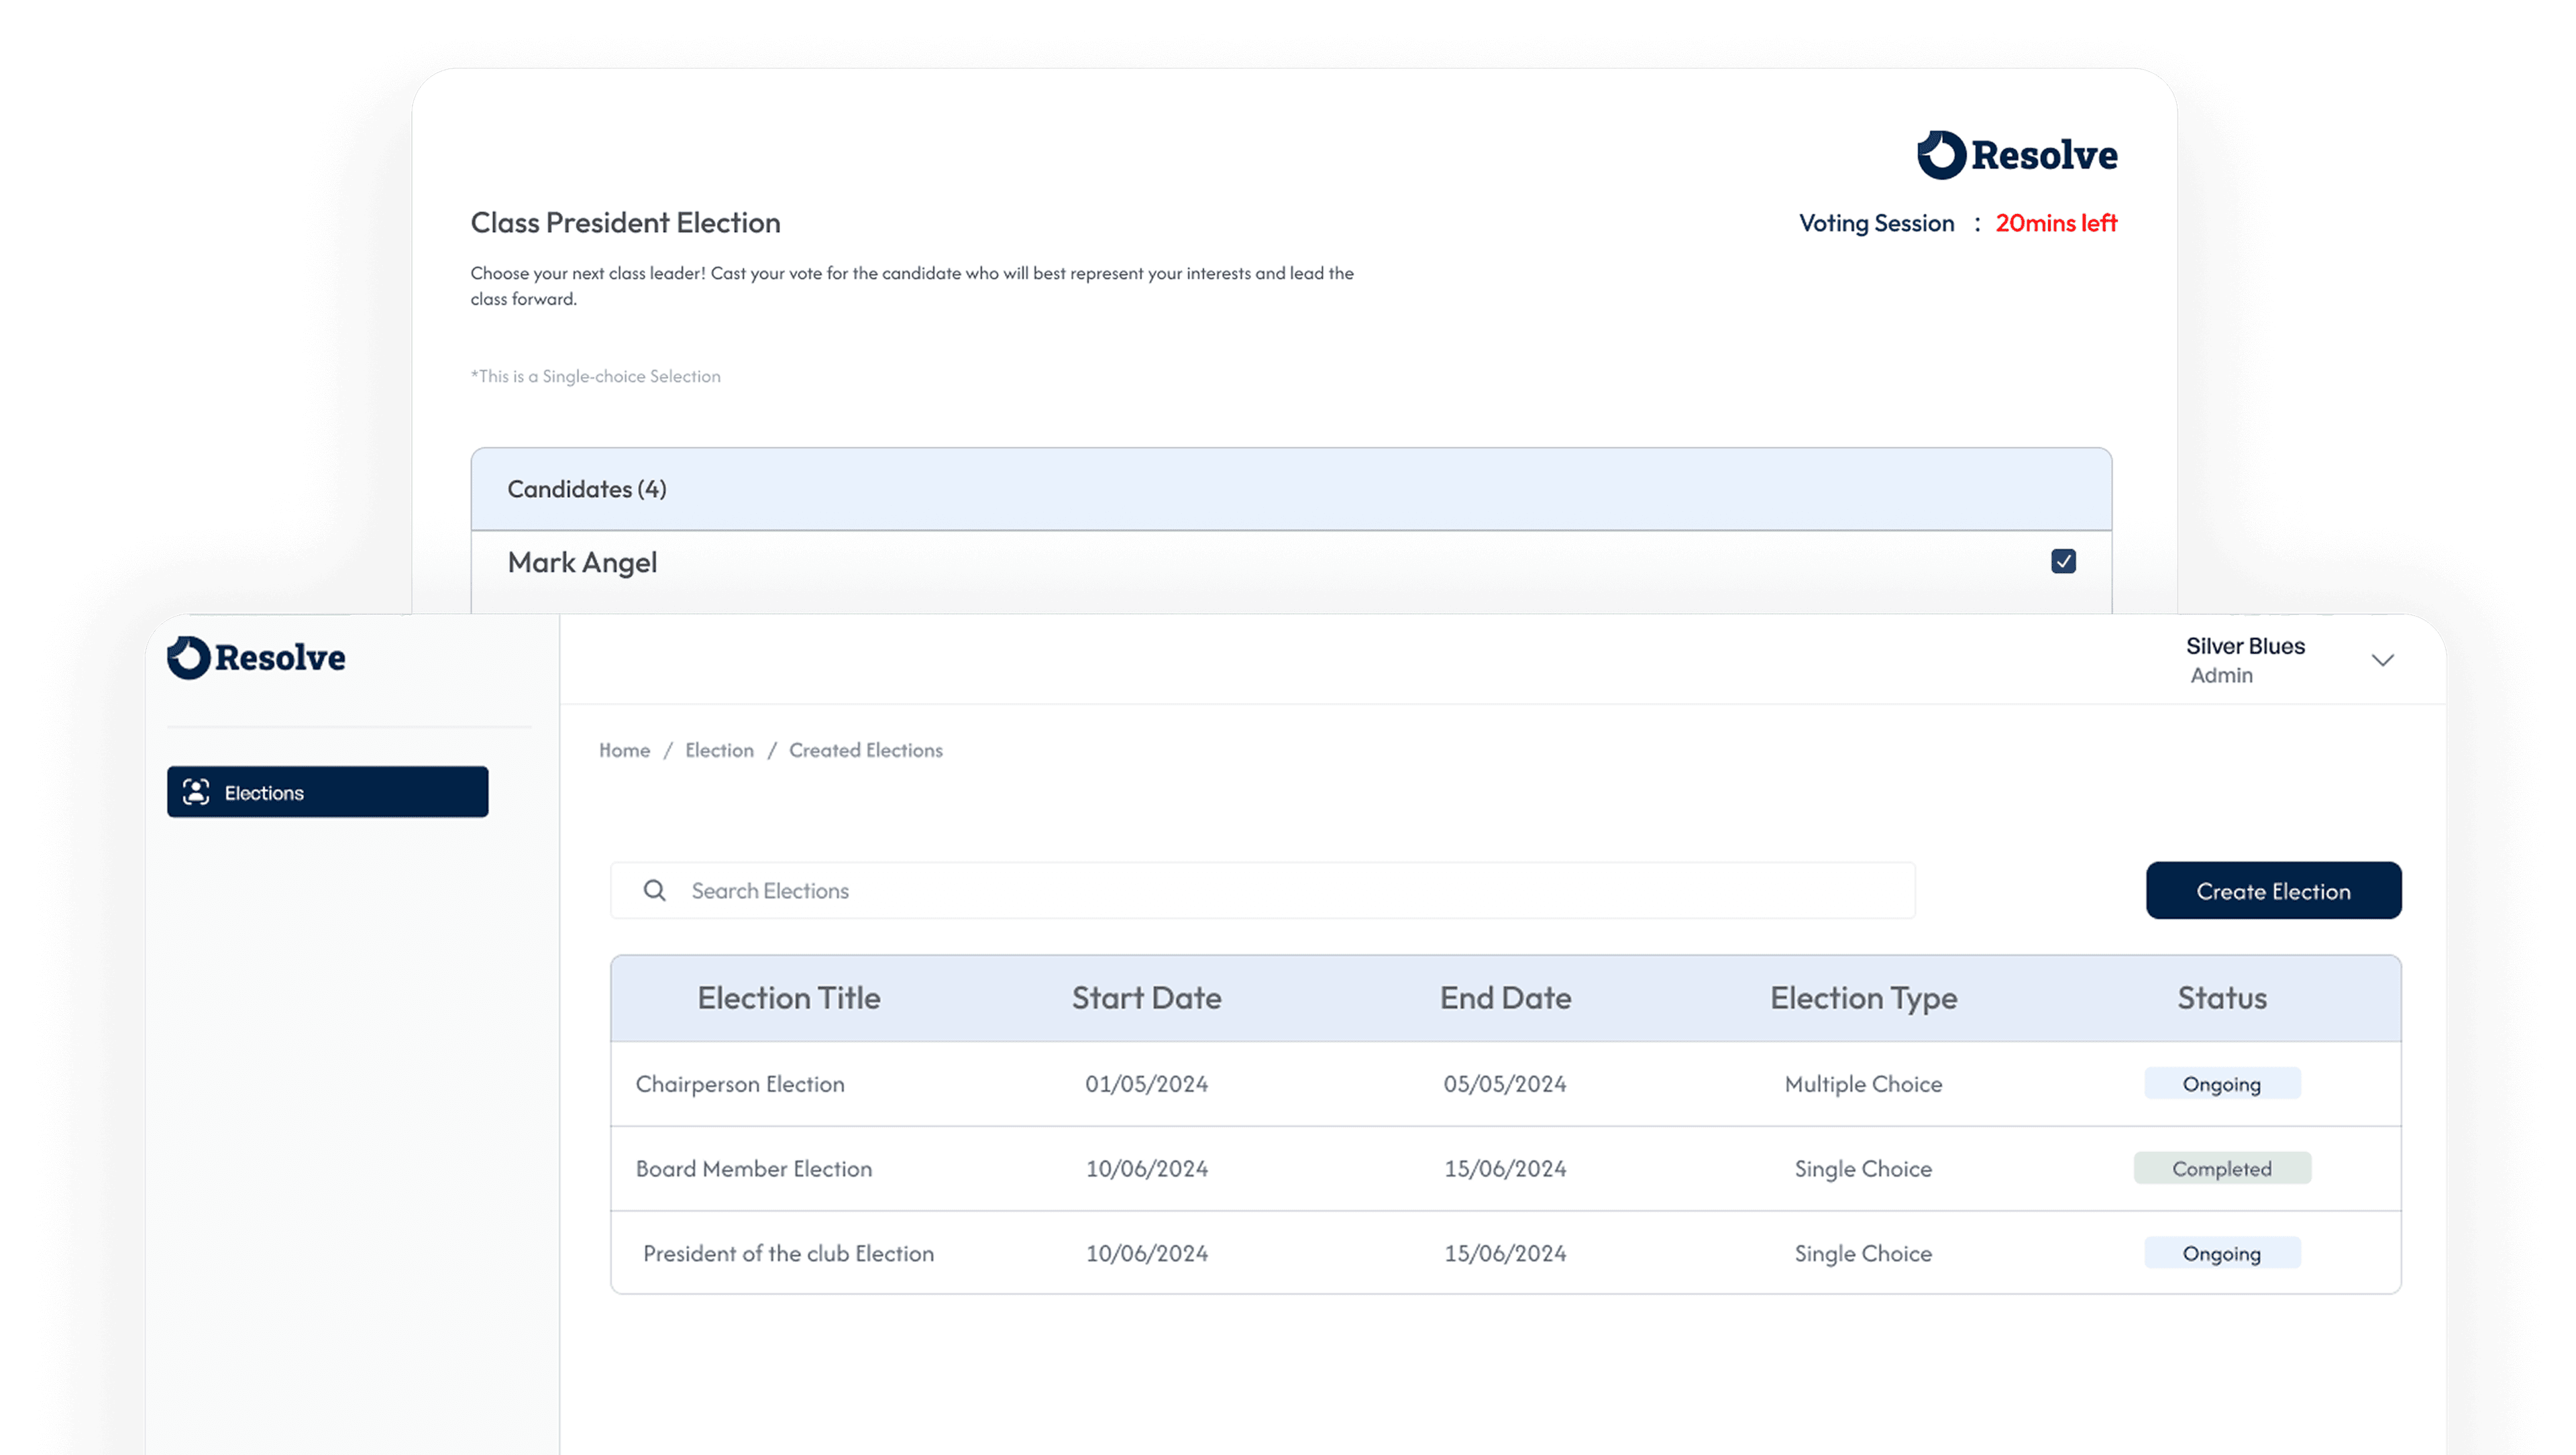Click the Resolve logo in sidebar
This screenshot has height=1455, width=2576.
coord(256,658)
